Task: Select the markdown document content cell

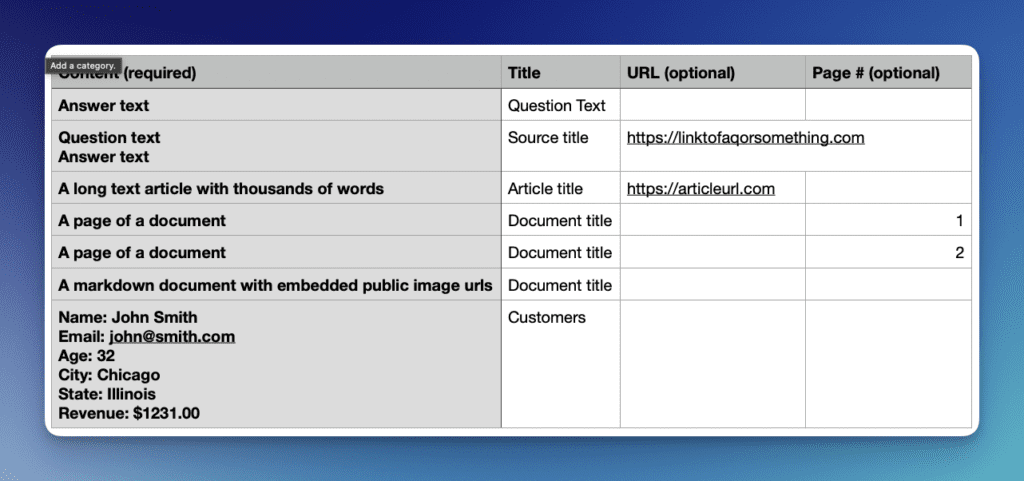Action: pyautogui.click(x=275, y=286)
